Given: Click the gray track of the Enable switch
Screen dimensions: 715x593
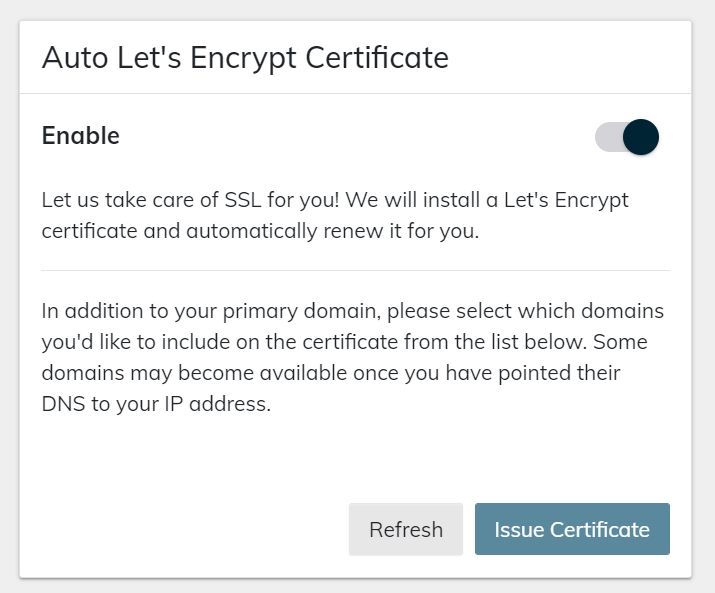Looking at the screenshot, I should coord(607,137).
